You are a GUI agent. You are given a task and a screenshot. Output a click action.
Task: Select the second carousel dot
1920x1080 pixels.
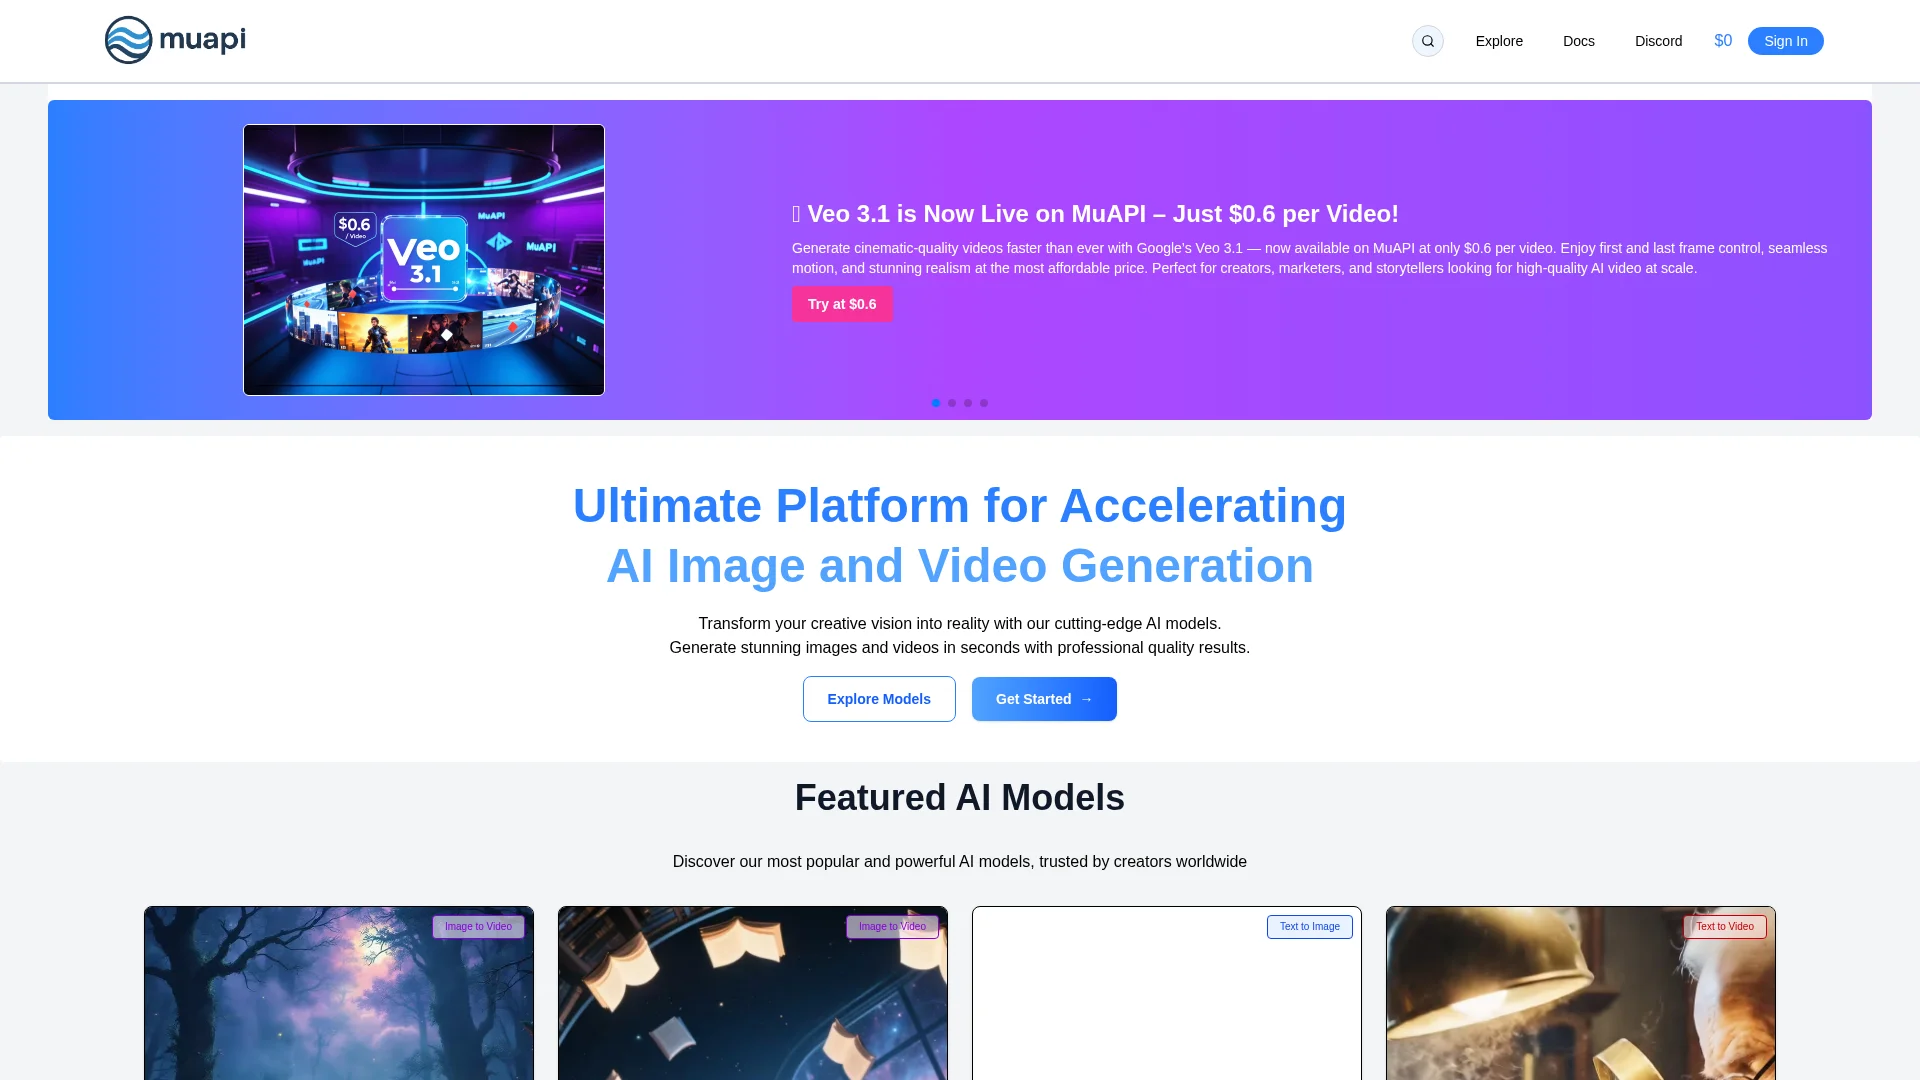[952, 403]
